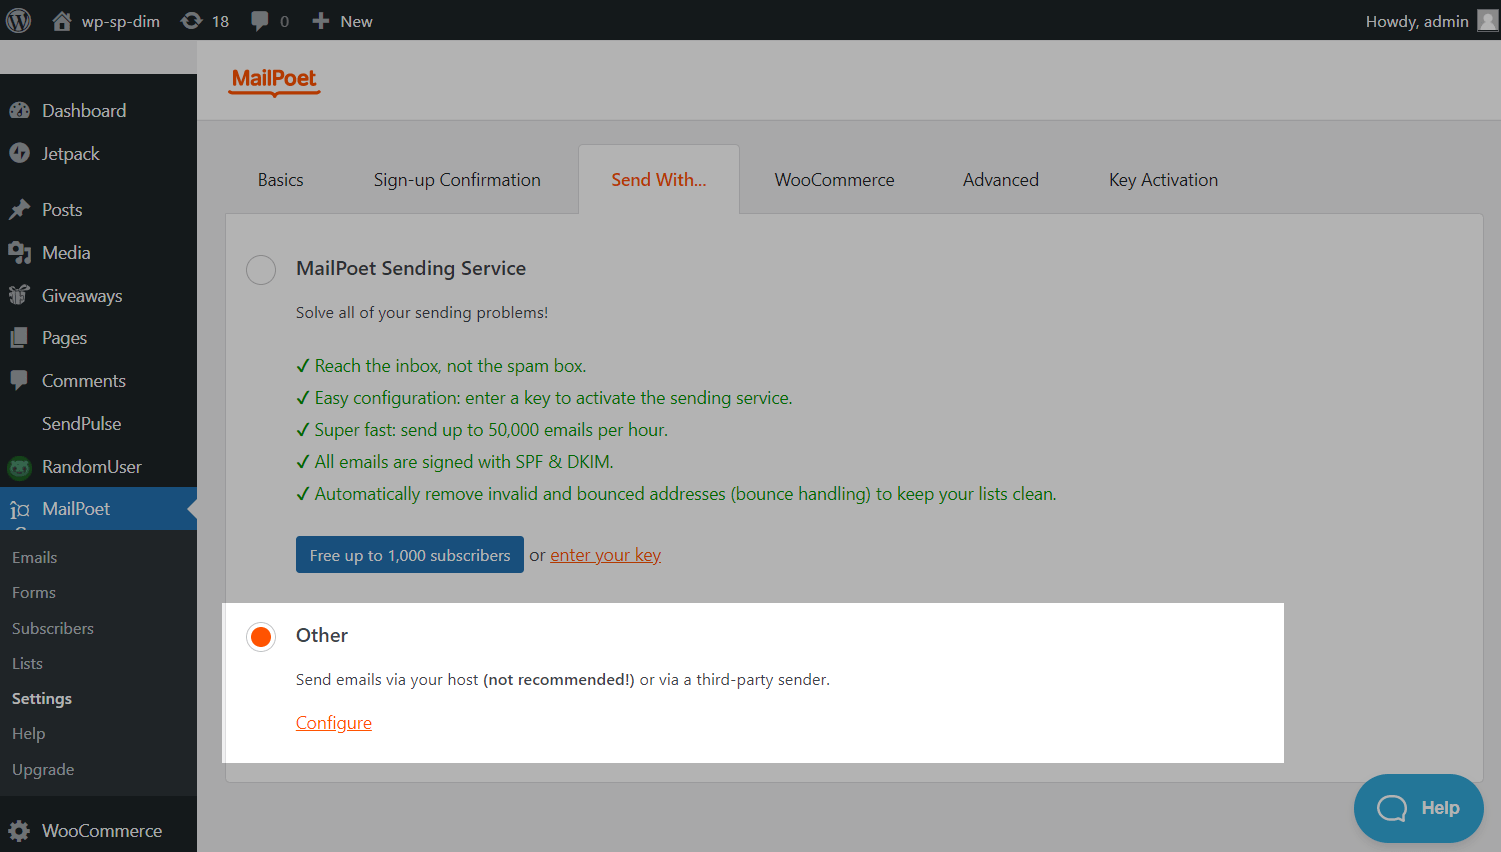Expand the Howdy, admin account menu
The width and height of the screenshot is (1501, 852).
click(1416, 21)
